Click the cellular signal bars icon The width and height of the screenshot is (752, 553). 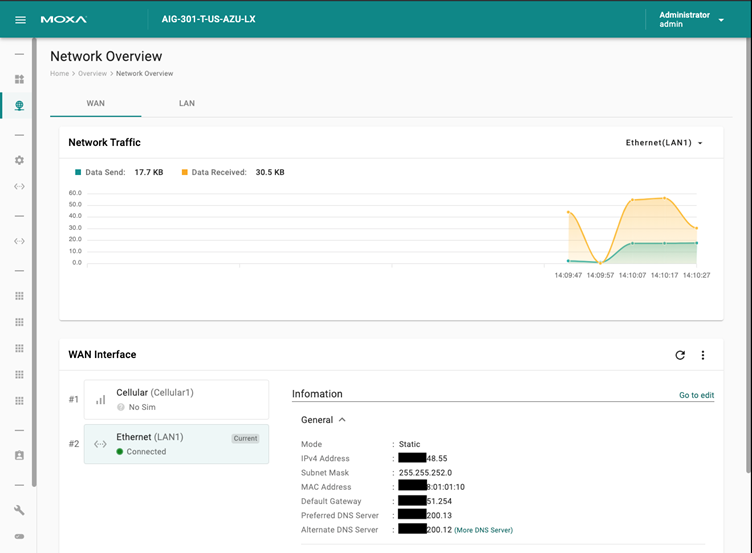[x=100, y=400]
